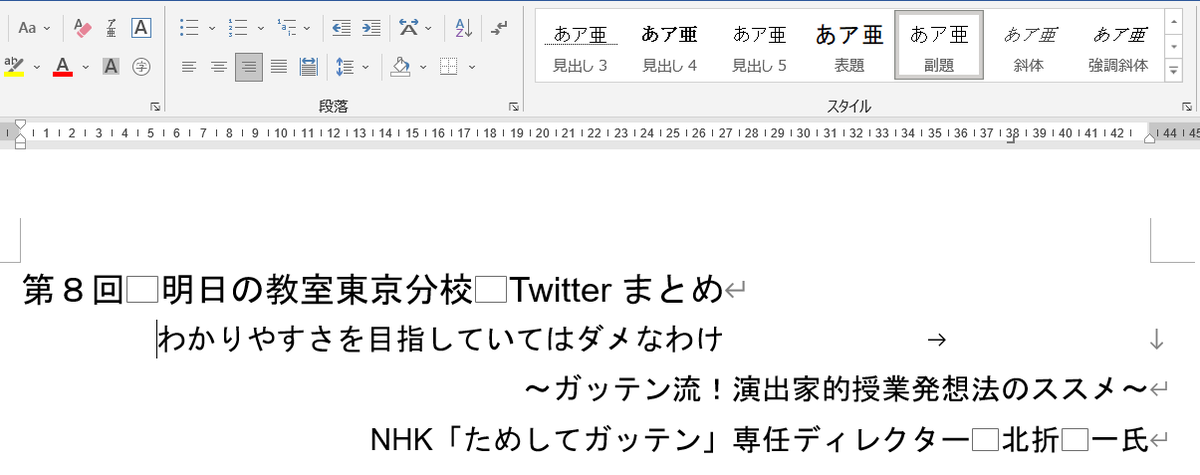
Task: Click the phonetic guide (ruby) icon
Action: point(112,27)
